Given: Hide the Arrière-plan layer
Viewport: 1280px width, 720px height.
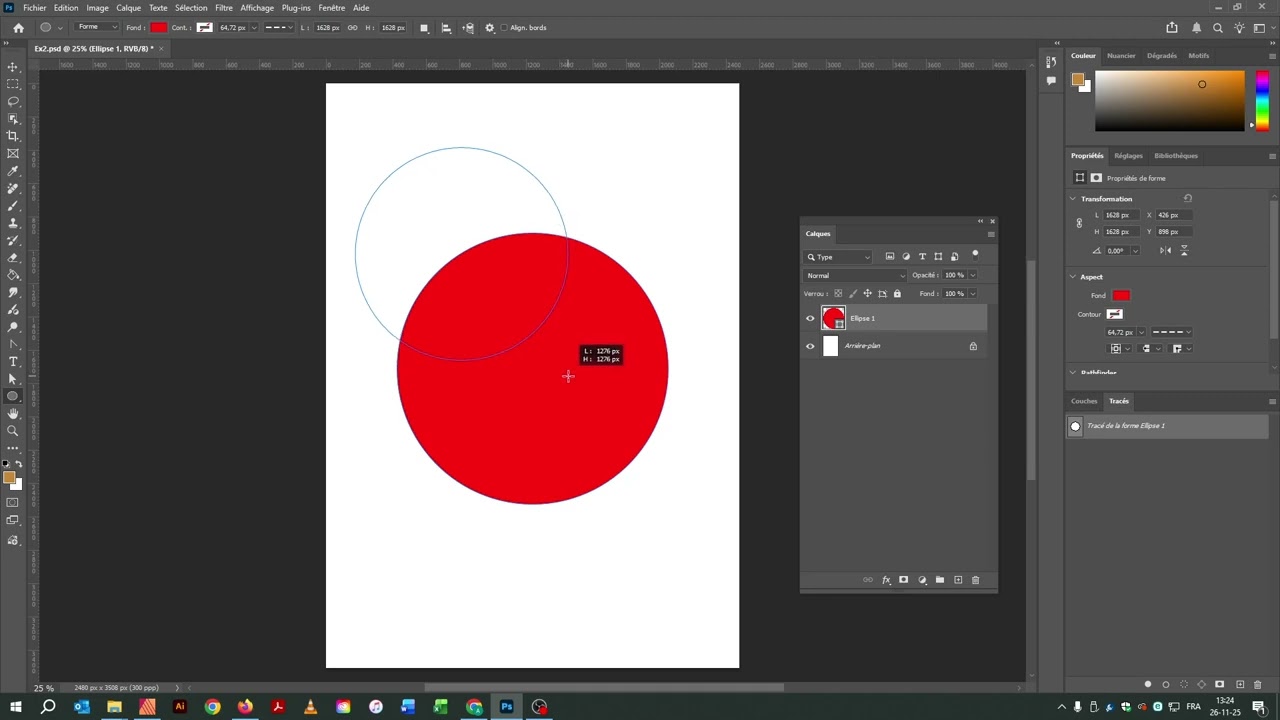Looking at the screenshot, I should click(x=810, y=346).
